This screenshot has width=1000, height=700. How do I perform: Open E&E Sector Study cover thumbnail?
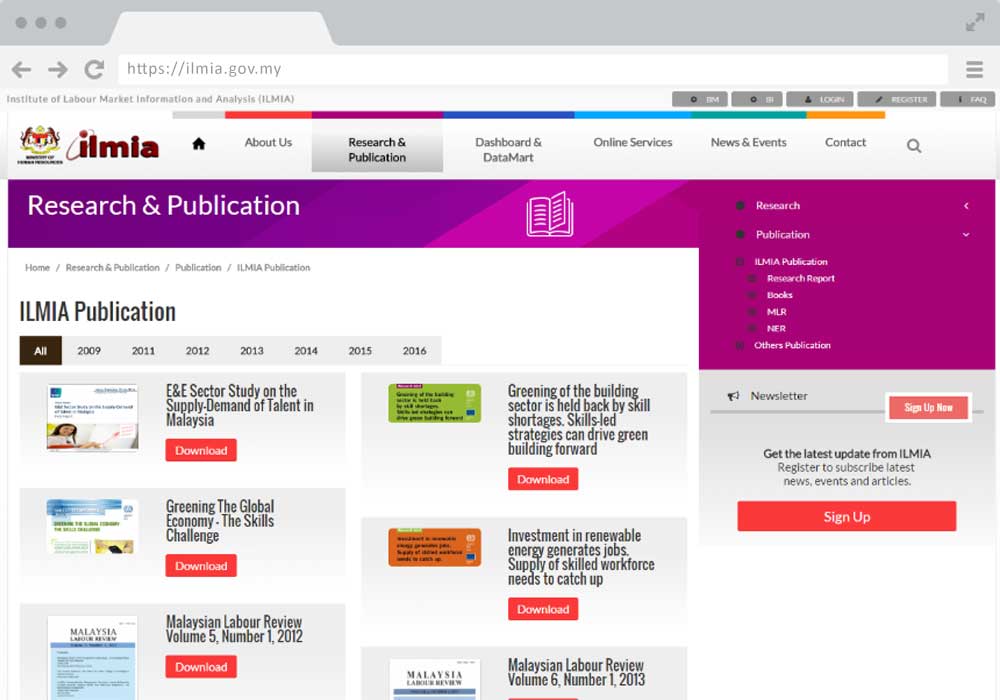click(x=92, y=418)
